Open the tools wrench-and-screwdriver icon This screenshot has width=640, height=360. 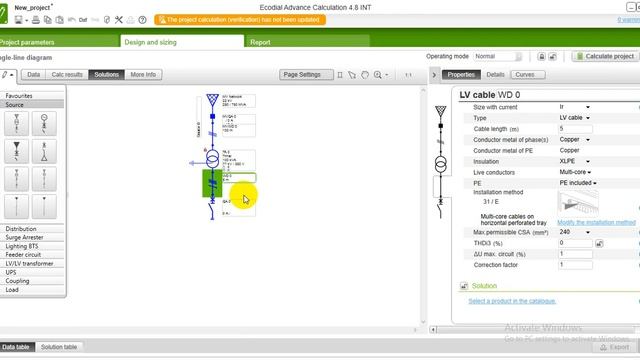119,20
